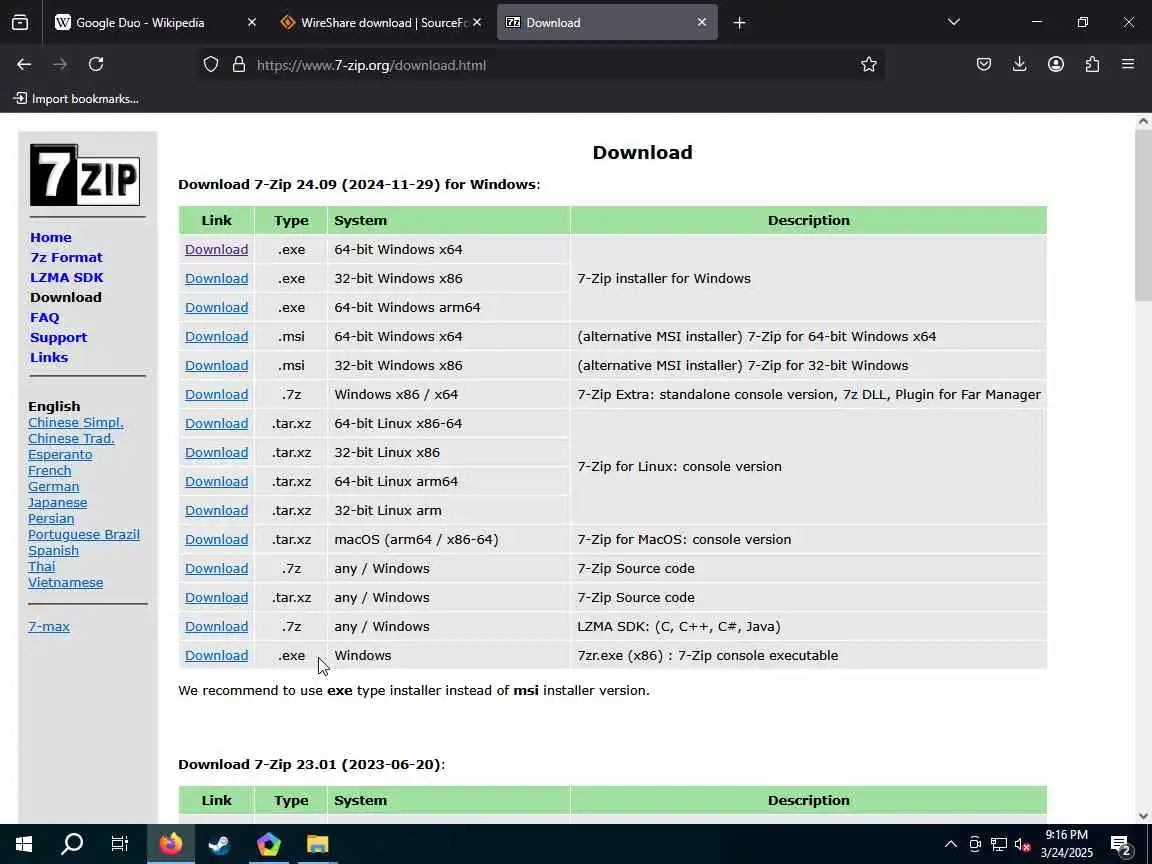Click the 7-Zip logo image
The image size is (1152, 864).
[85, 175]
